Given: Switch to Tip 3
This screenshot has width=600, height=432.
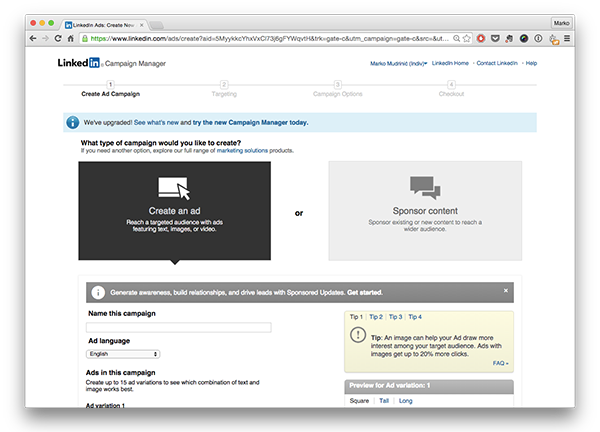Looking at the screenshot, I should pos(395,317).
